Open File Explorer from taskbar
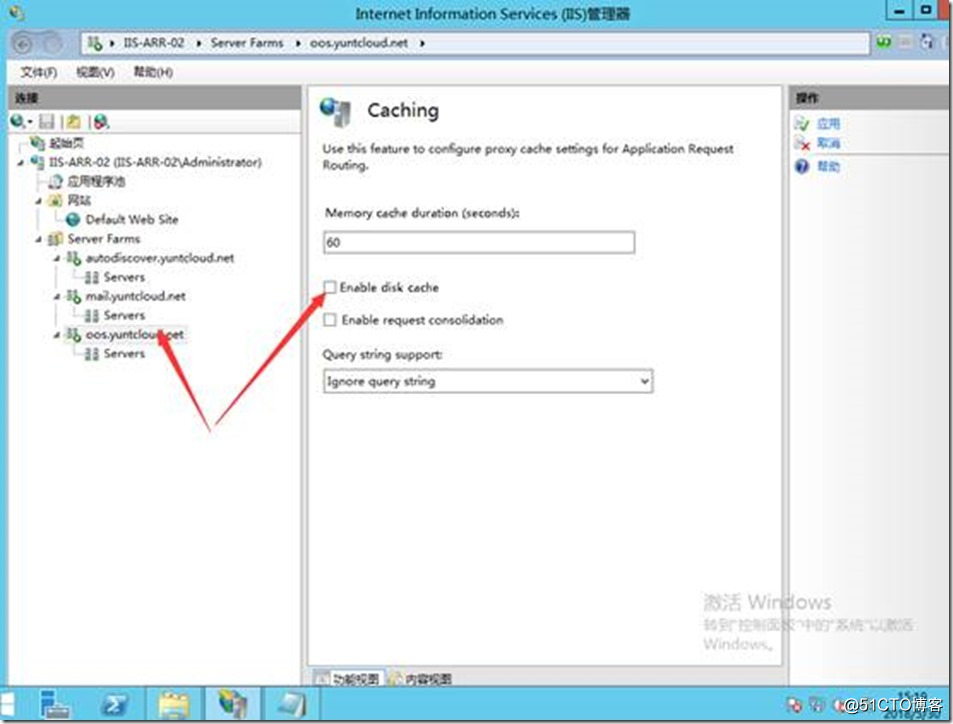The image size is (953, 724). coord(174,705)
